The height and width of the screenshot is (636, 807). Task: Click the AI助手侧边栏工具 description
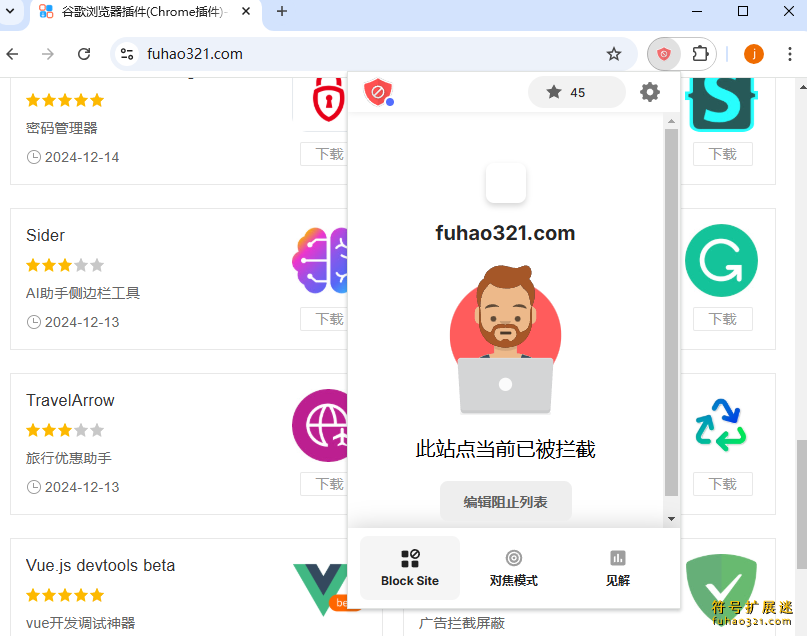point(83,293)
